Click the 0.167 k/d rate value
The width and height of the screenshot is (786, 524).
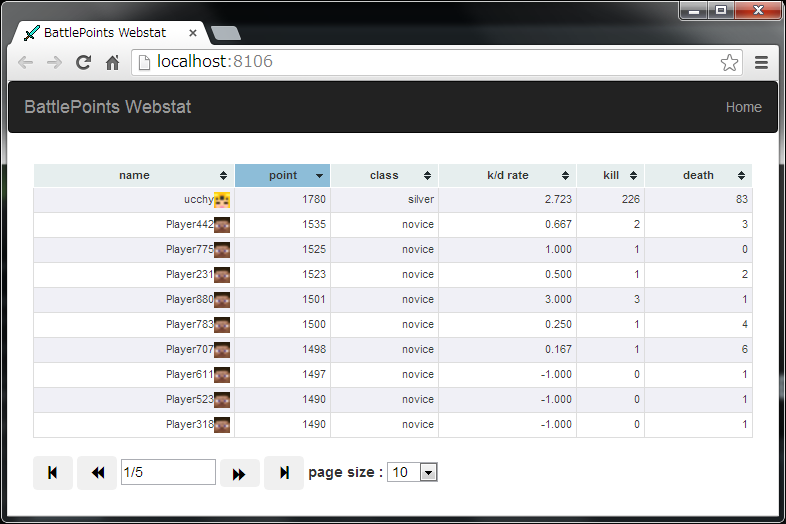click(558, 350)
